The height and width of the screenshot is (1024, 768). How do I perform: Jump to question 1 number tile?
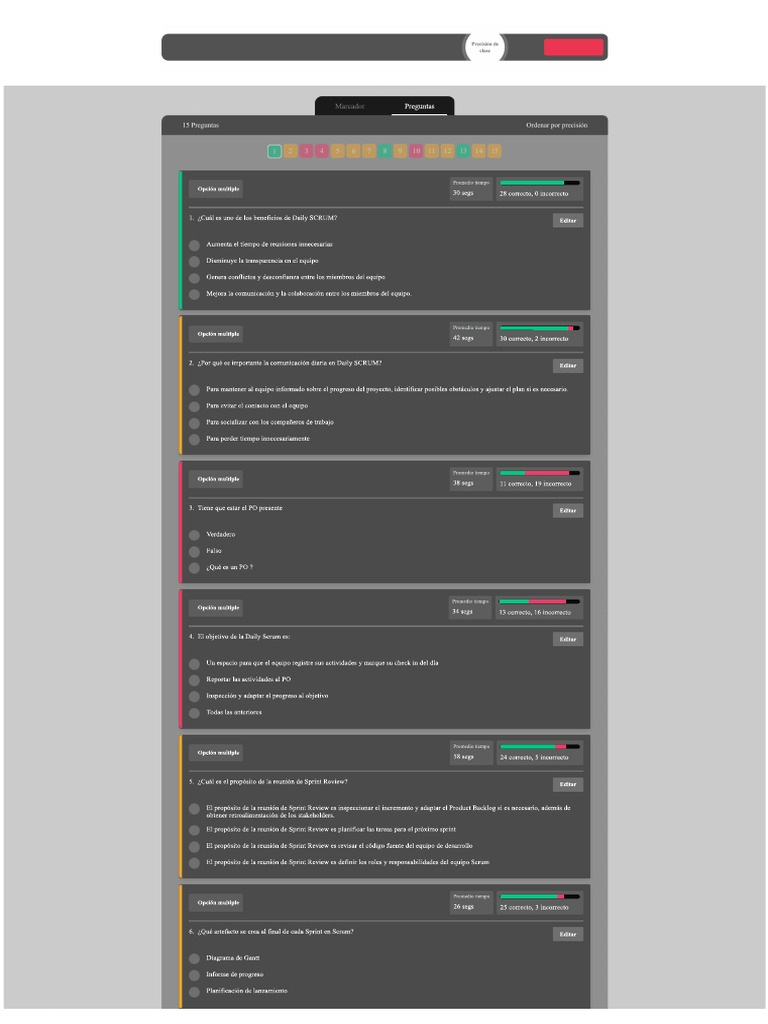[x=274, y=151]
